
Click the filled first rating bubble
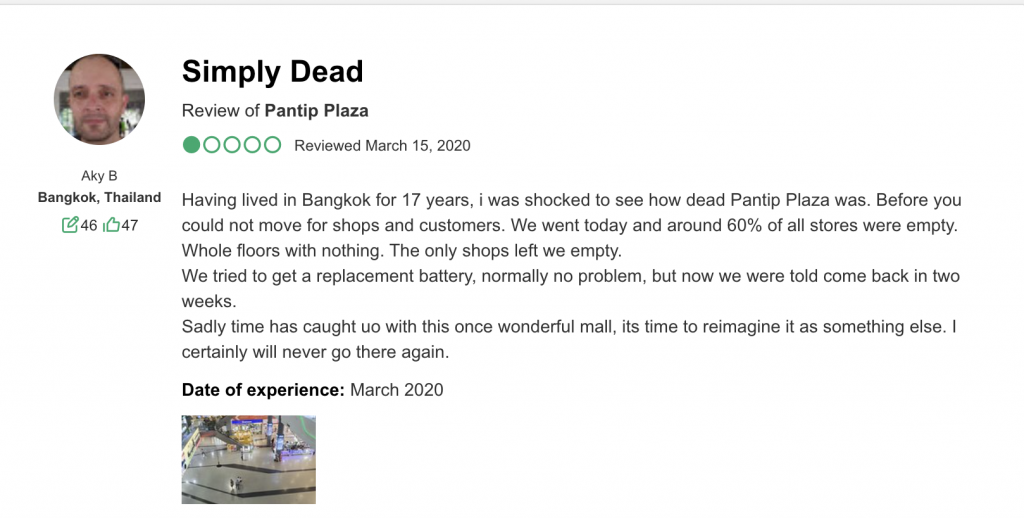[191, 144]
